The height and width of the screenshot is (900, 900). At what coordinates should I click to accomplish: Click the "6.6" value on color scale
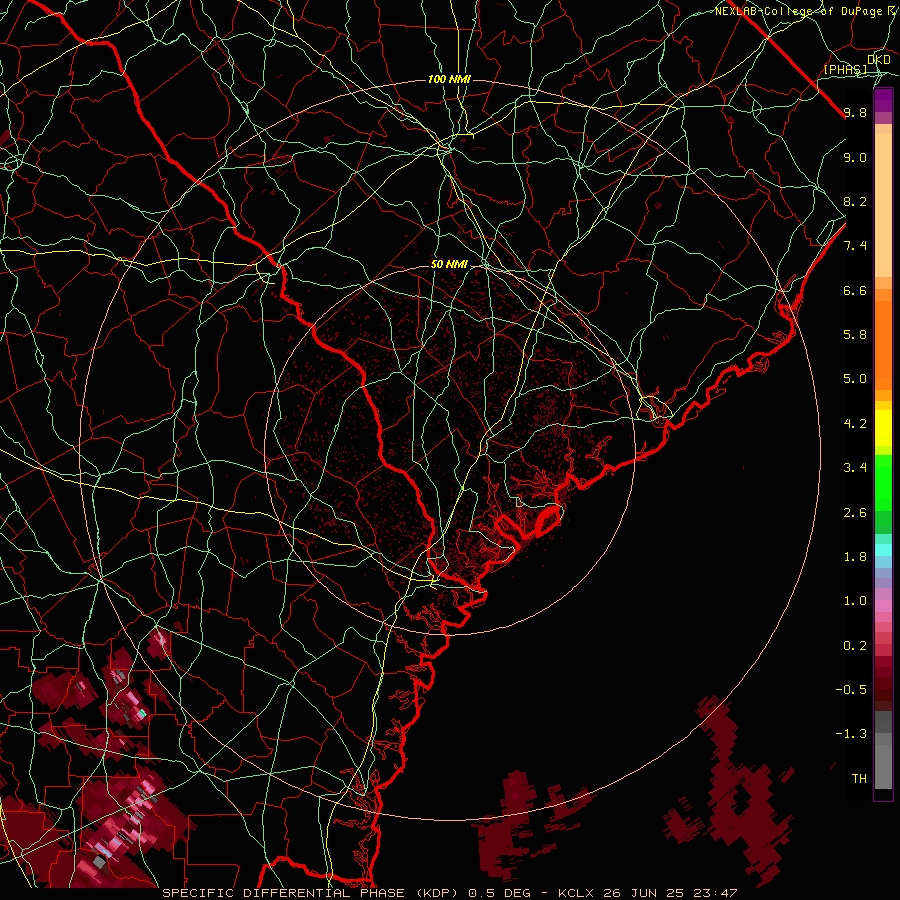tap(855, 290)
